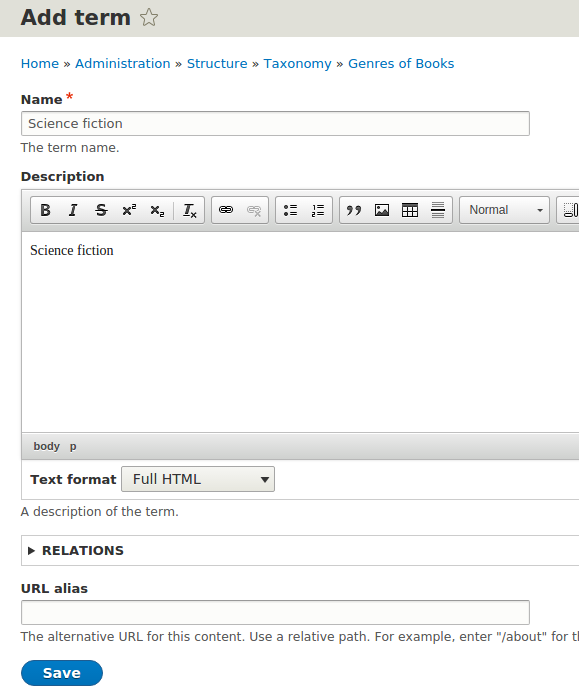Apply Strikethrough formatting
This screenshot has width=579, height=692.
101,210
